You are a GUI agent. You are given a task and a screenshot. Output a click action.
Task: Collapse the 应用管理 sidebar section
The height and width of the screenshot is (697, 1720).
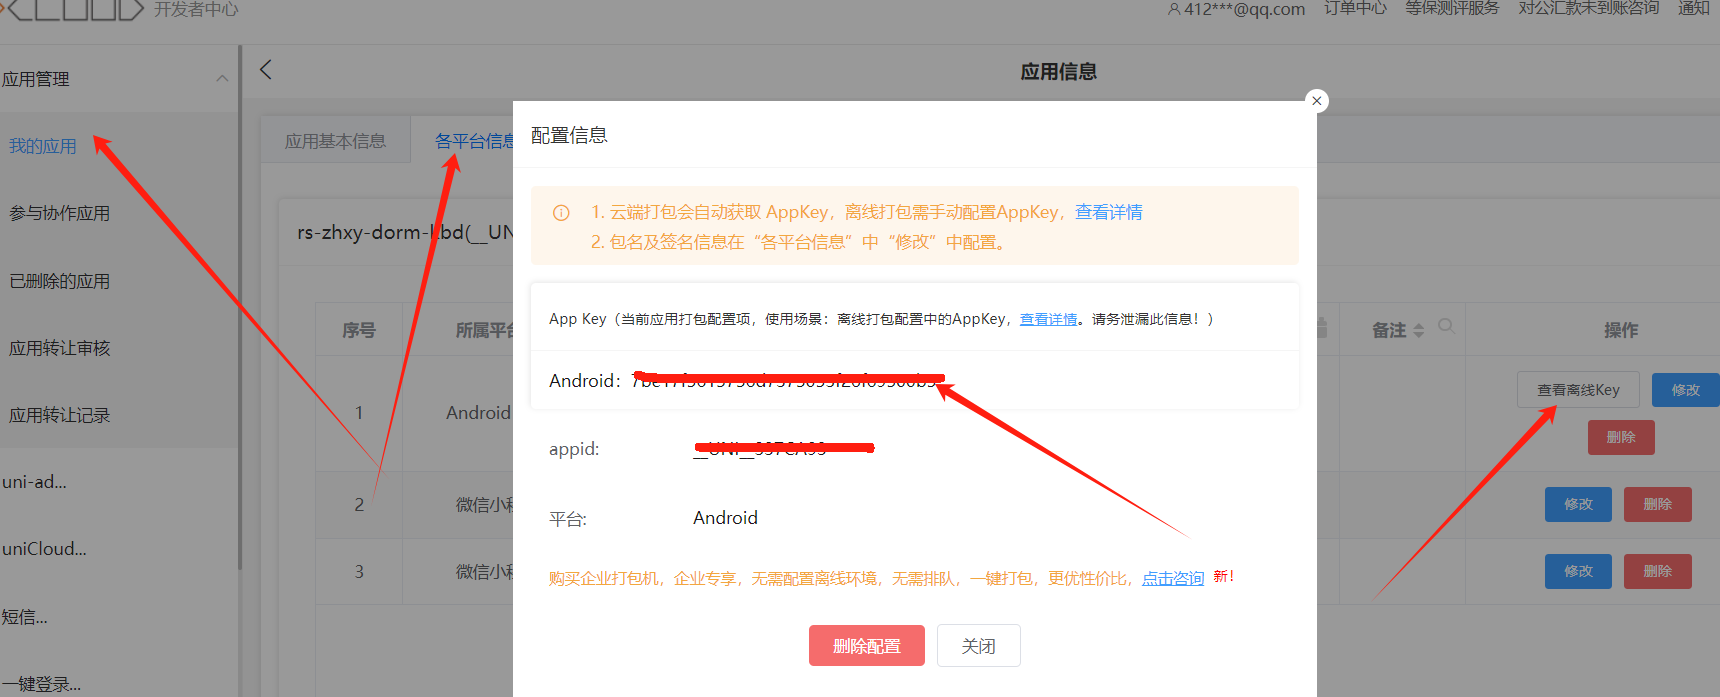[x=222, y=79]
